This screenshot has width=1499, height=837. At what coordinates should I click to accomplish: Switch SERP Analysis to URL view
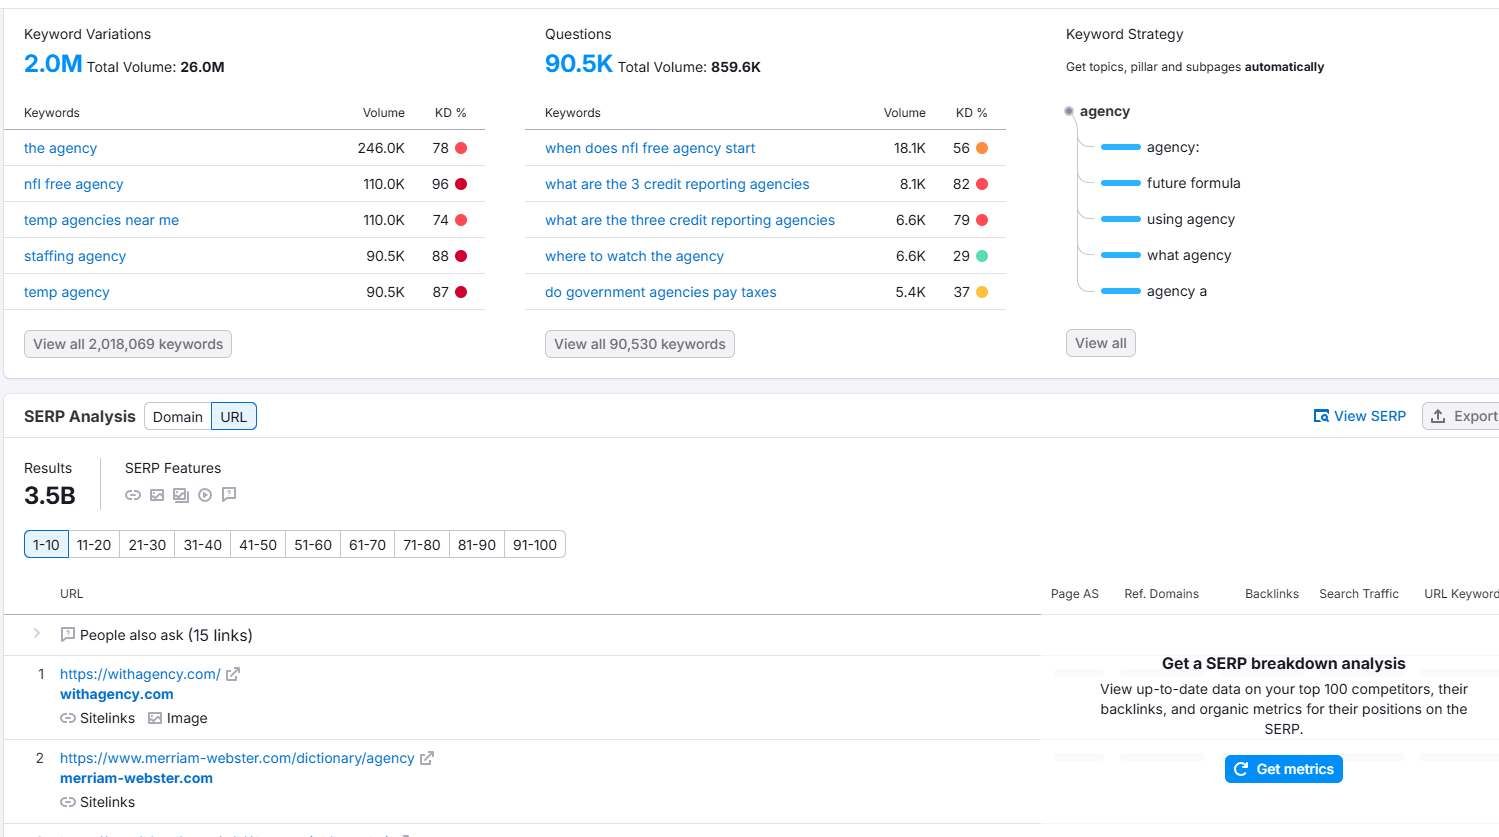[x=234, y=416]
